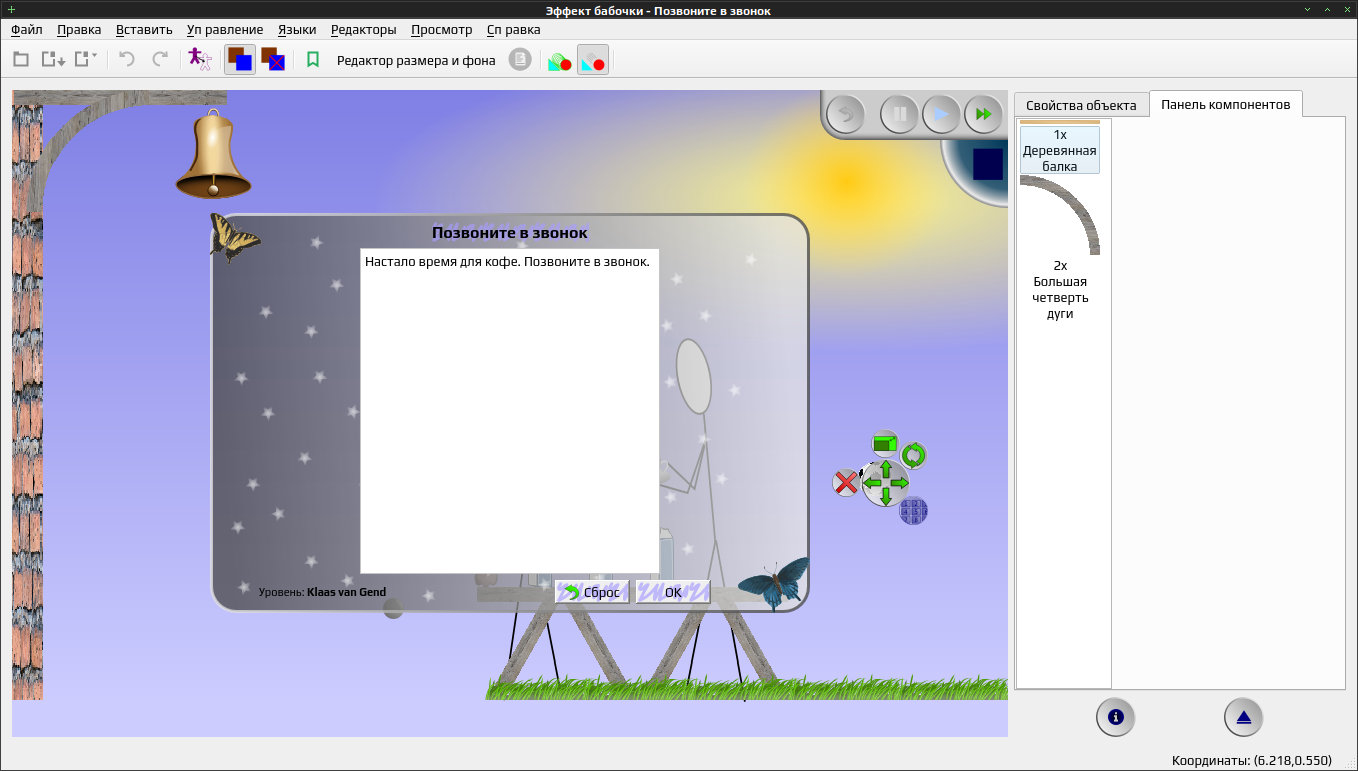This screenshot has height=771, width=1358.
Task: Toggle brown-blue draw collision toolbar button
Action: point(239,60)
